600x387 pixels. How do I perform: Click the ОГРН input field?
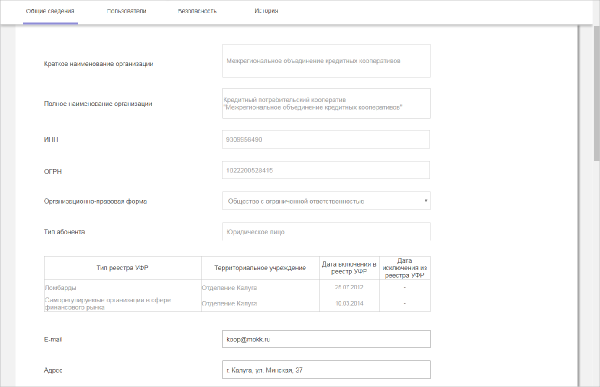(x=326, y=170)
